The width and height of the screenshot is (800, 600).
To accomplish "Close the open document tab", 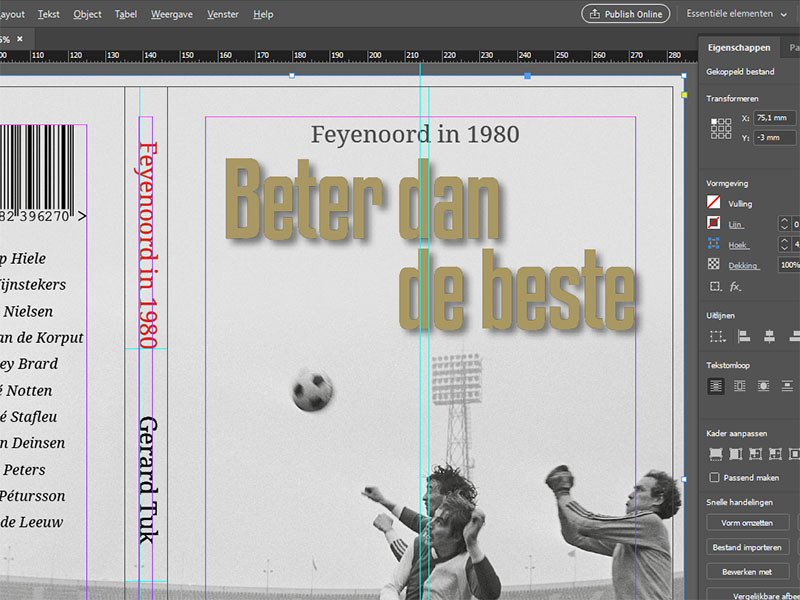I will click(x=20, y=39).
